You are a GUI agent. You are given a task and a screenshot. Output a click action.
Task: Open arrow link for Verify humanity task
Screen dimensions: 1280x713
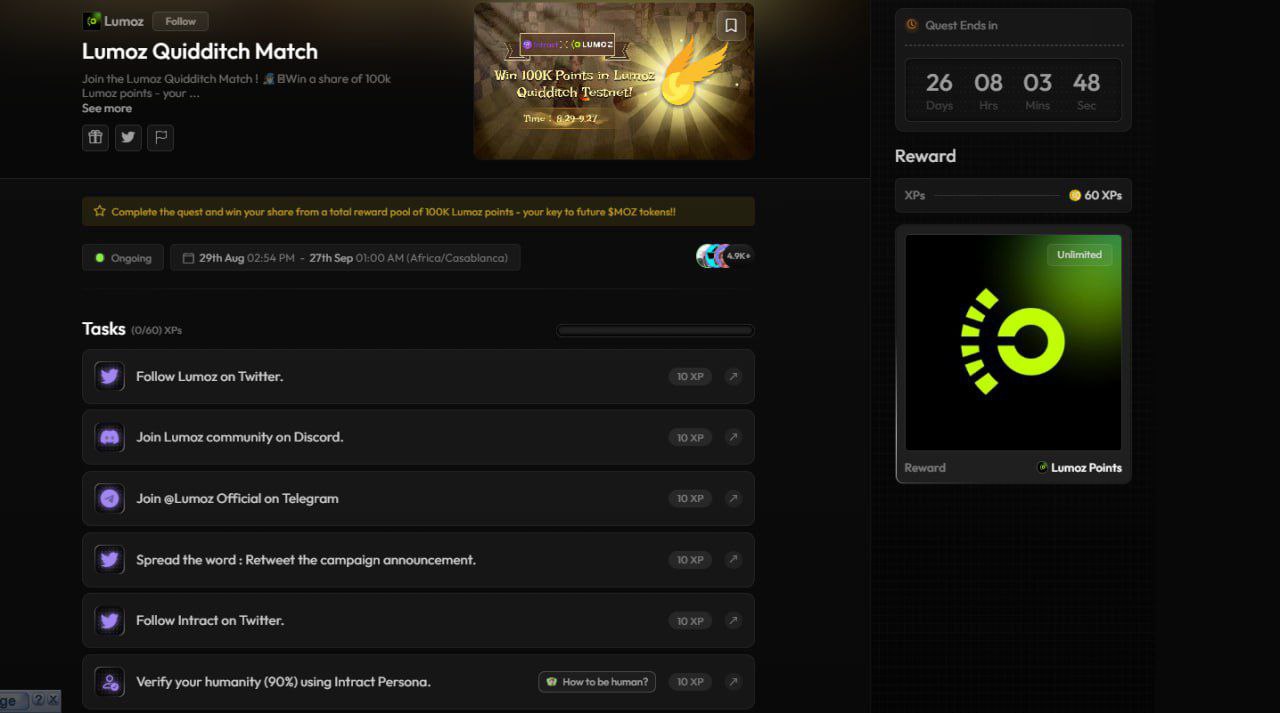[x=733, y=682]
